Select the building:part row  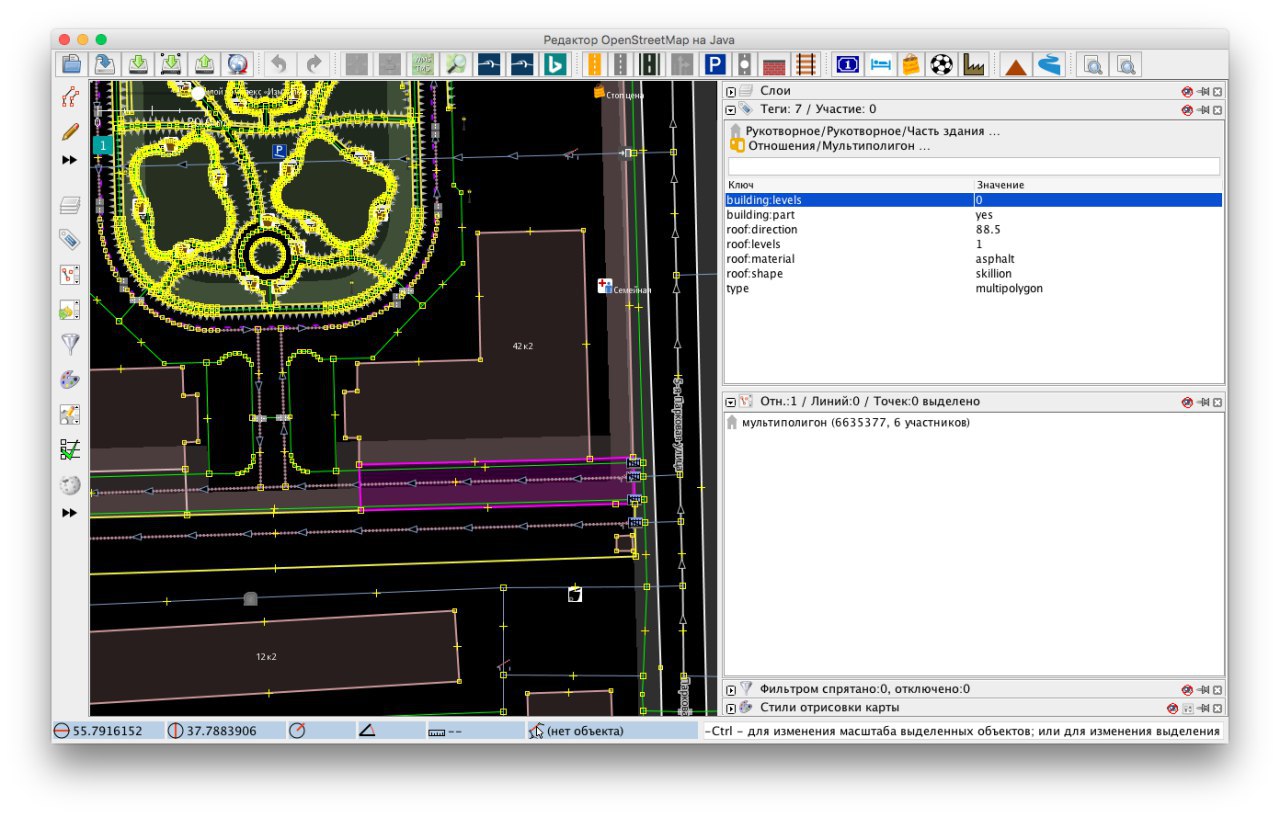(974, 215)
